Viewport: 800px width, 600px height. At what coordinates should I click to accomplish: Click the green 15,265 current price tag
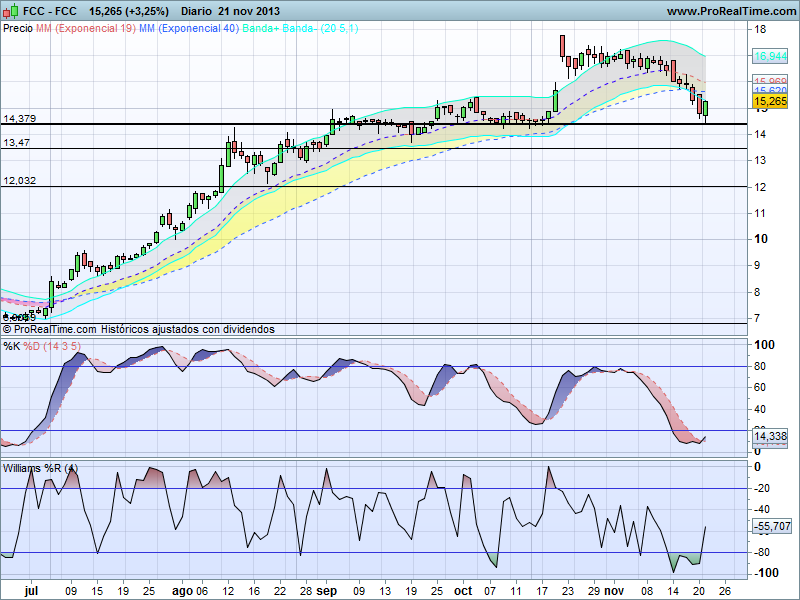click(x=769, y=101)
